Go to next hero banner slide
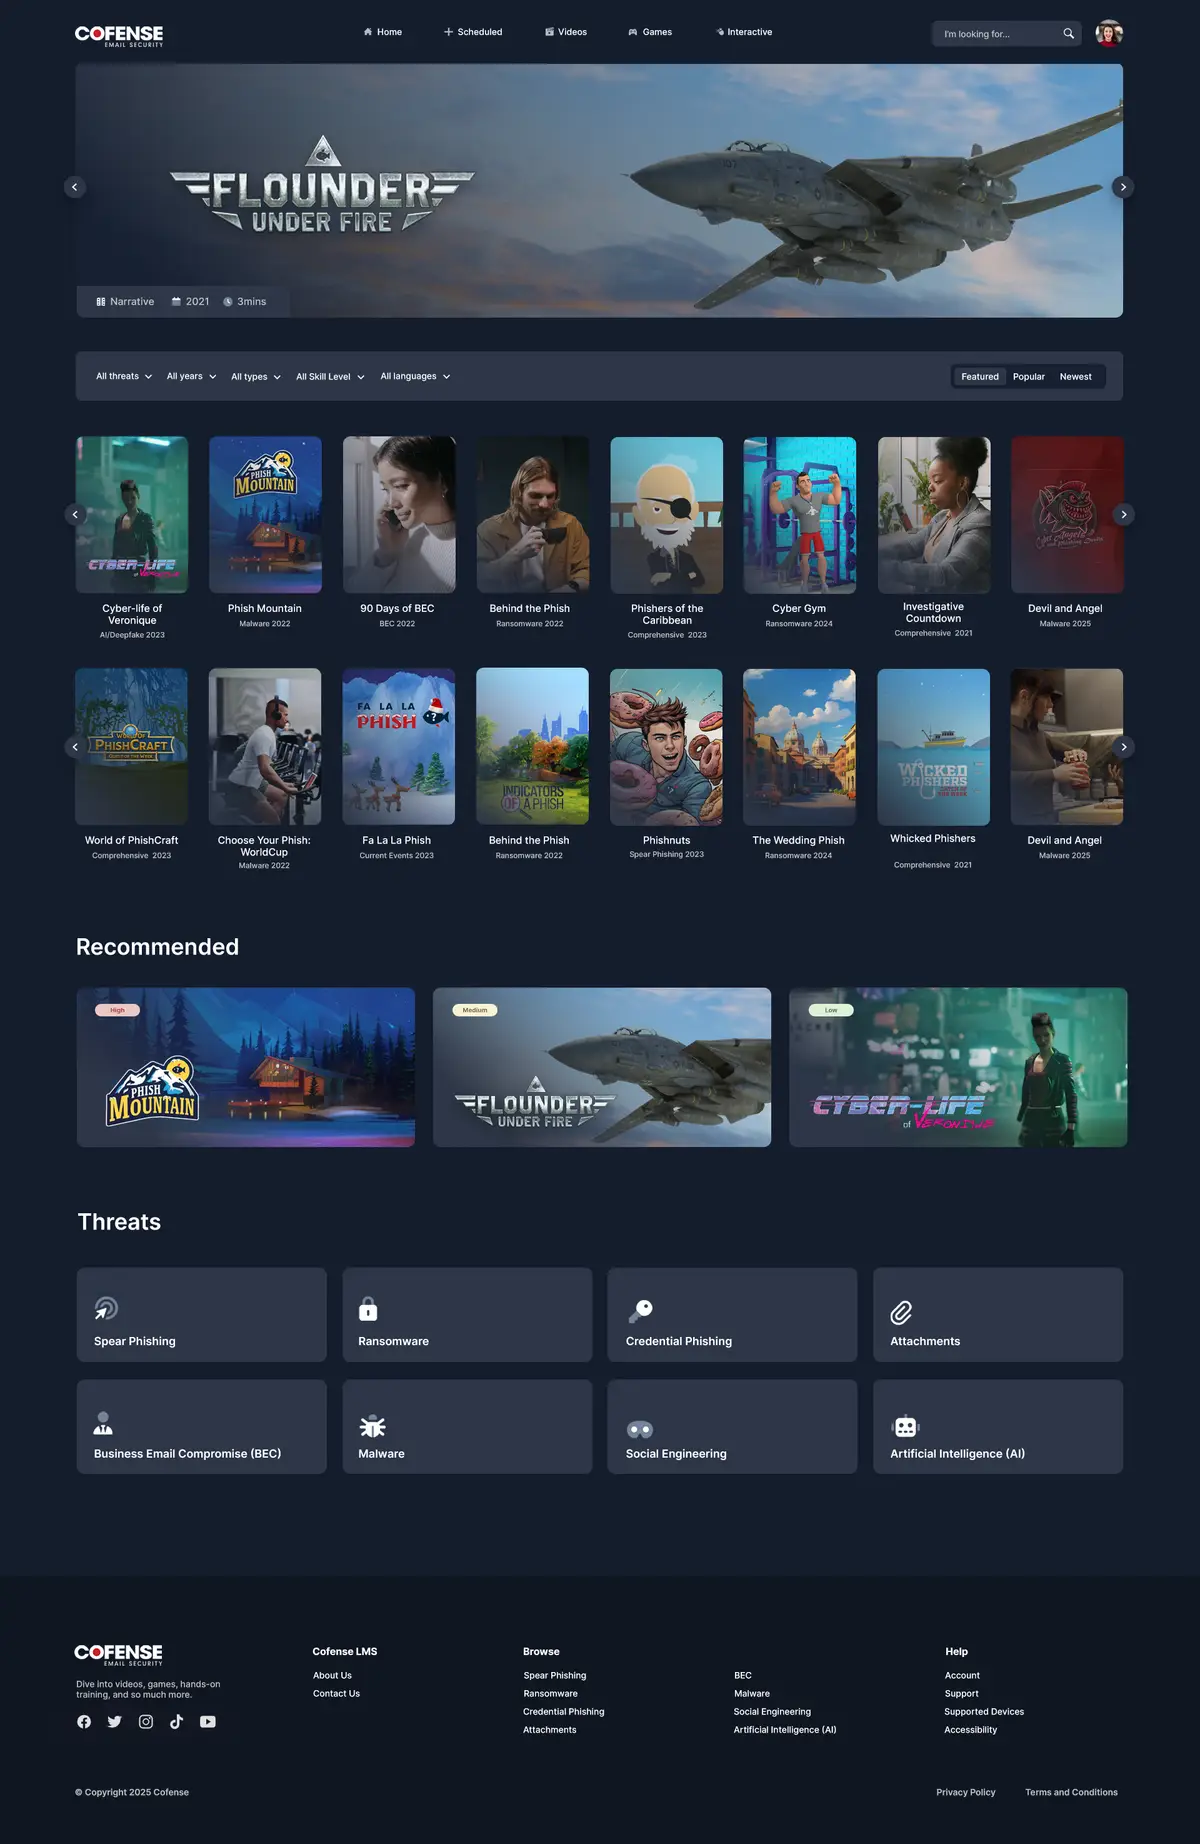The image size is (1200, 1844). pos(1123,187)
